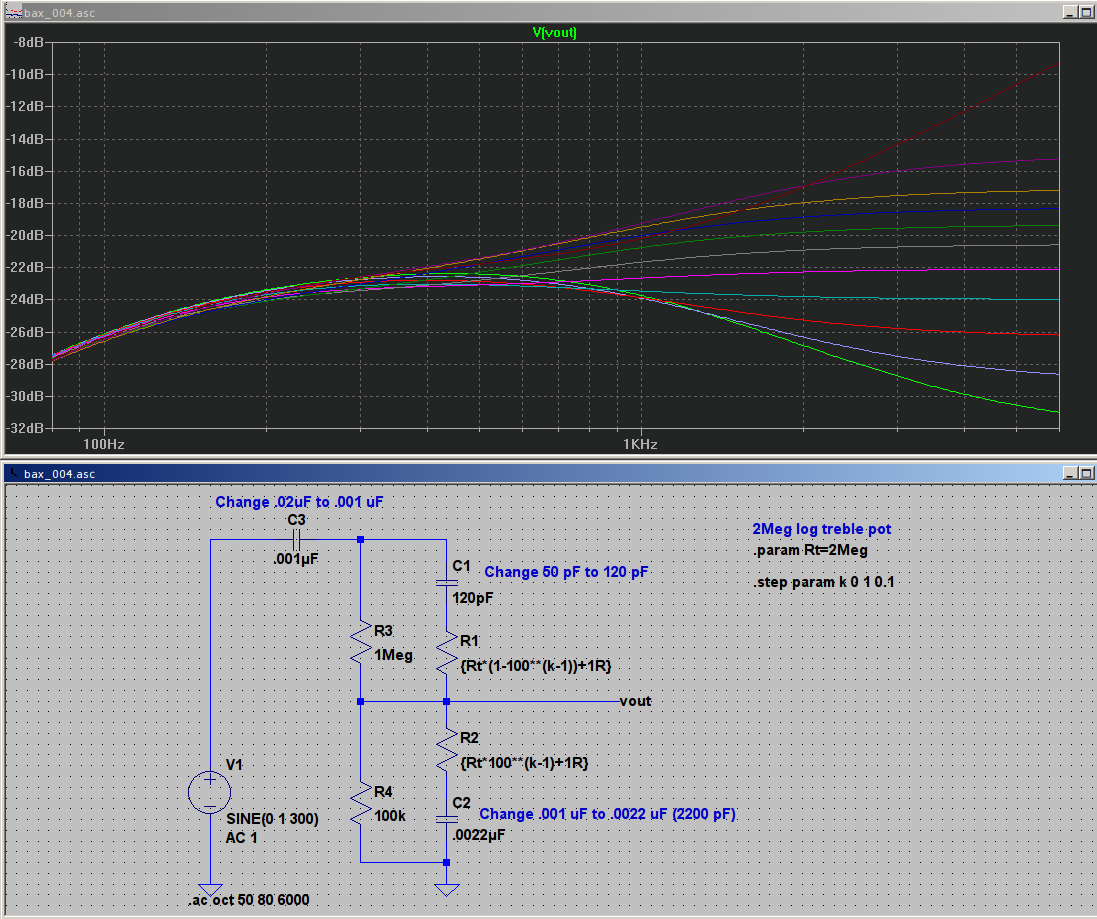1097x919 pixels.
Task: Click the V1 voltage source symbol
Action: point(210,792)
